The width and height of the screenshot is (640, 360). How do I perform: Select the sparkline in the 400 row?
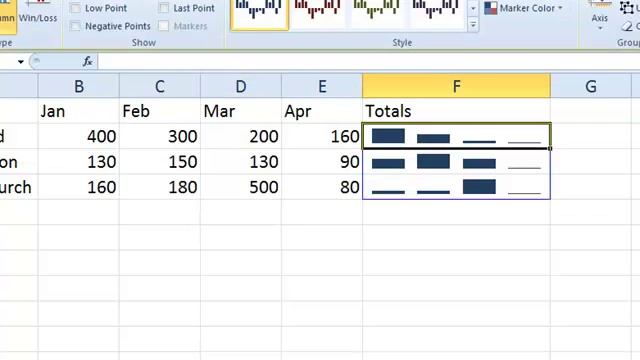(456, 136)
